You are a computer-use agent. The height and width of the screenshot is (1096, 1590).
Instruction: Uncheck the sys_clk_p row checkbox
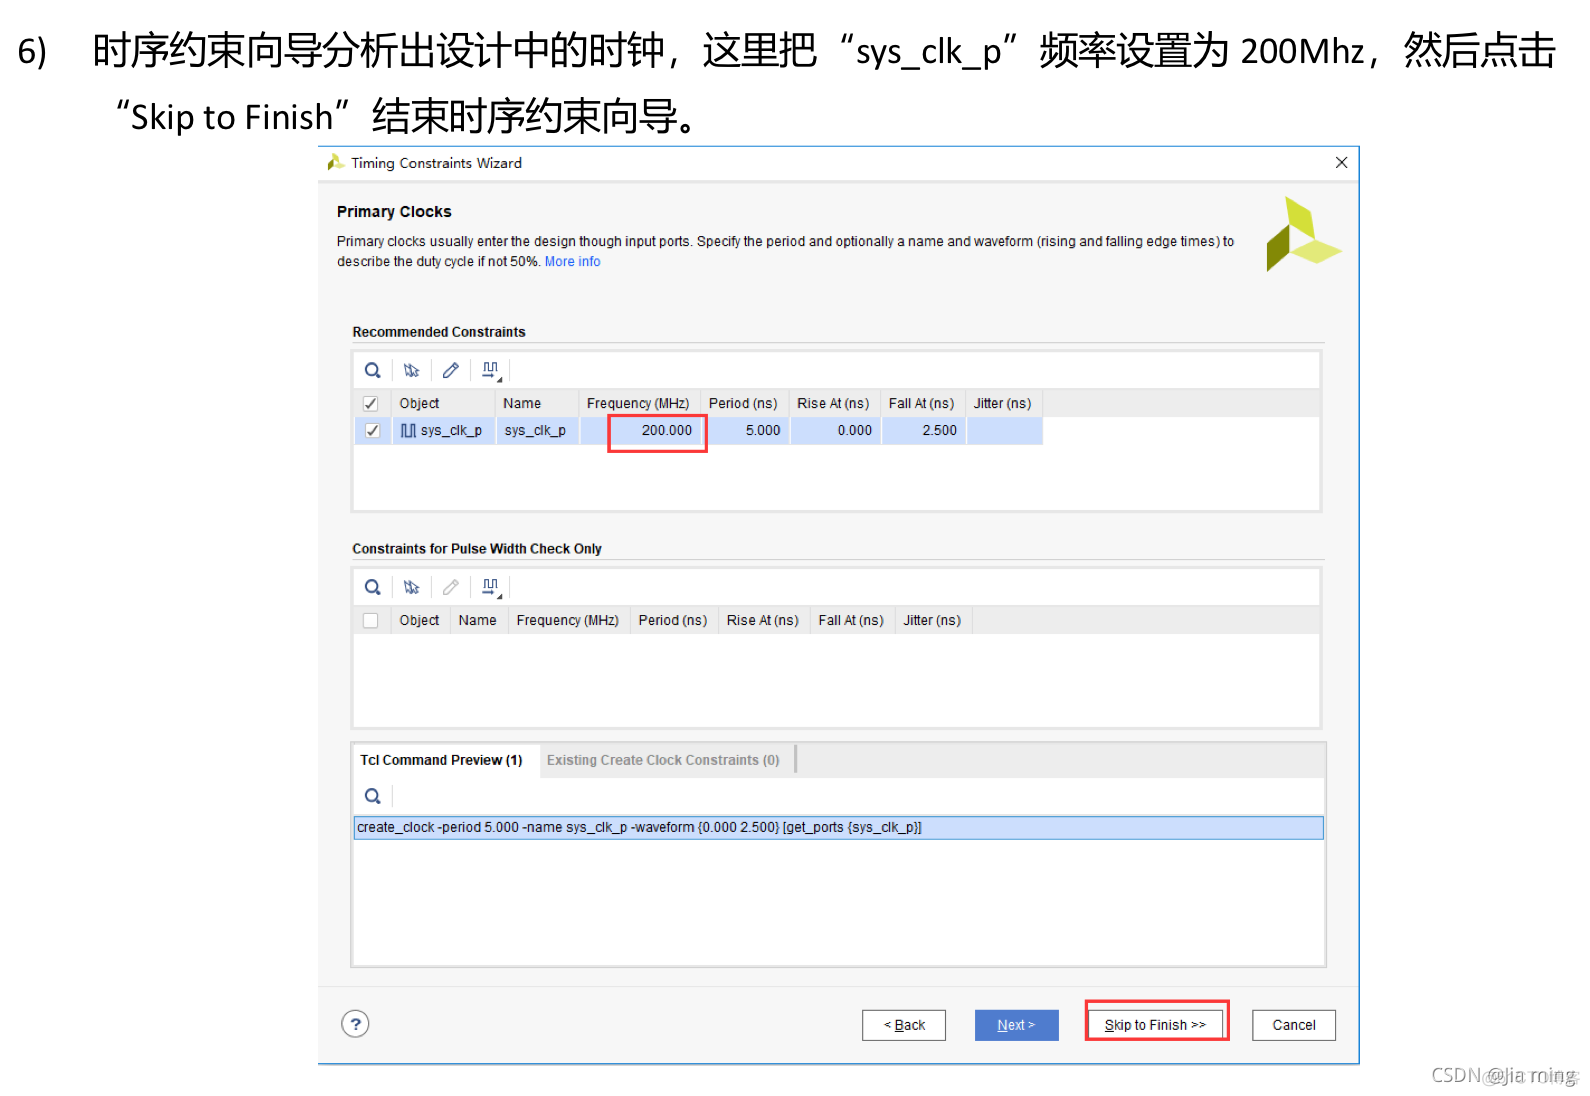[372, 430]
